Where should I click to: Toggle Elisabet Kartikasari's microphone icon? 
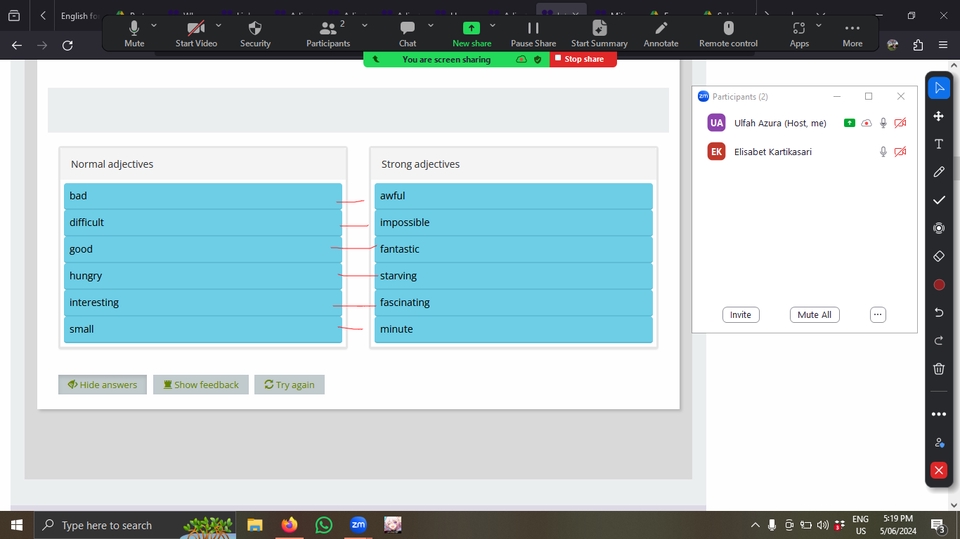pyautogui.click(x=883, y=152)
